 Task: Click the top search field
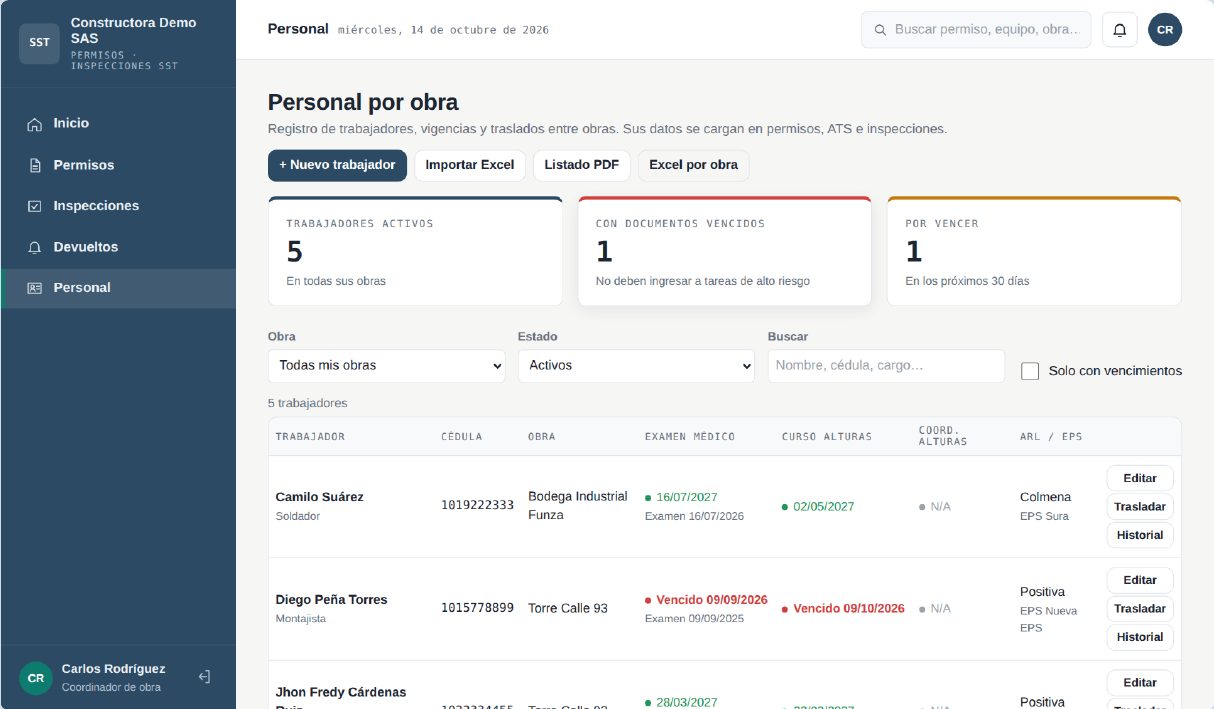click(x=976, y=30)
